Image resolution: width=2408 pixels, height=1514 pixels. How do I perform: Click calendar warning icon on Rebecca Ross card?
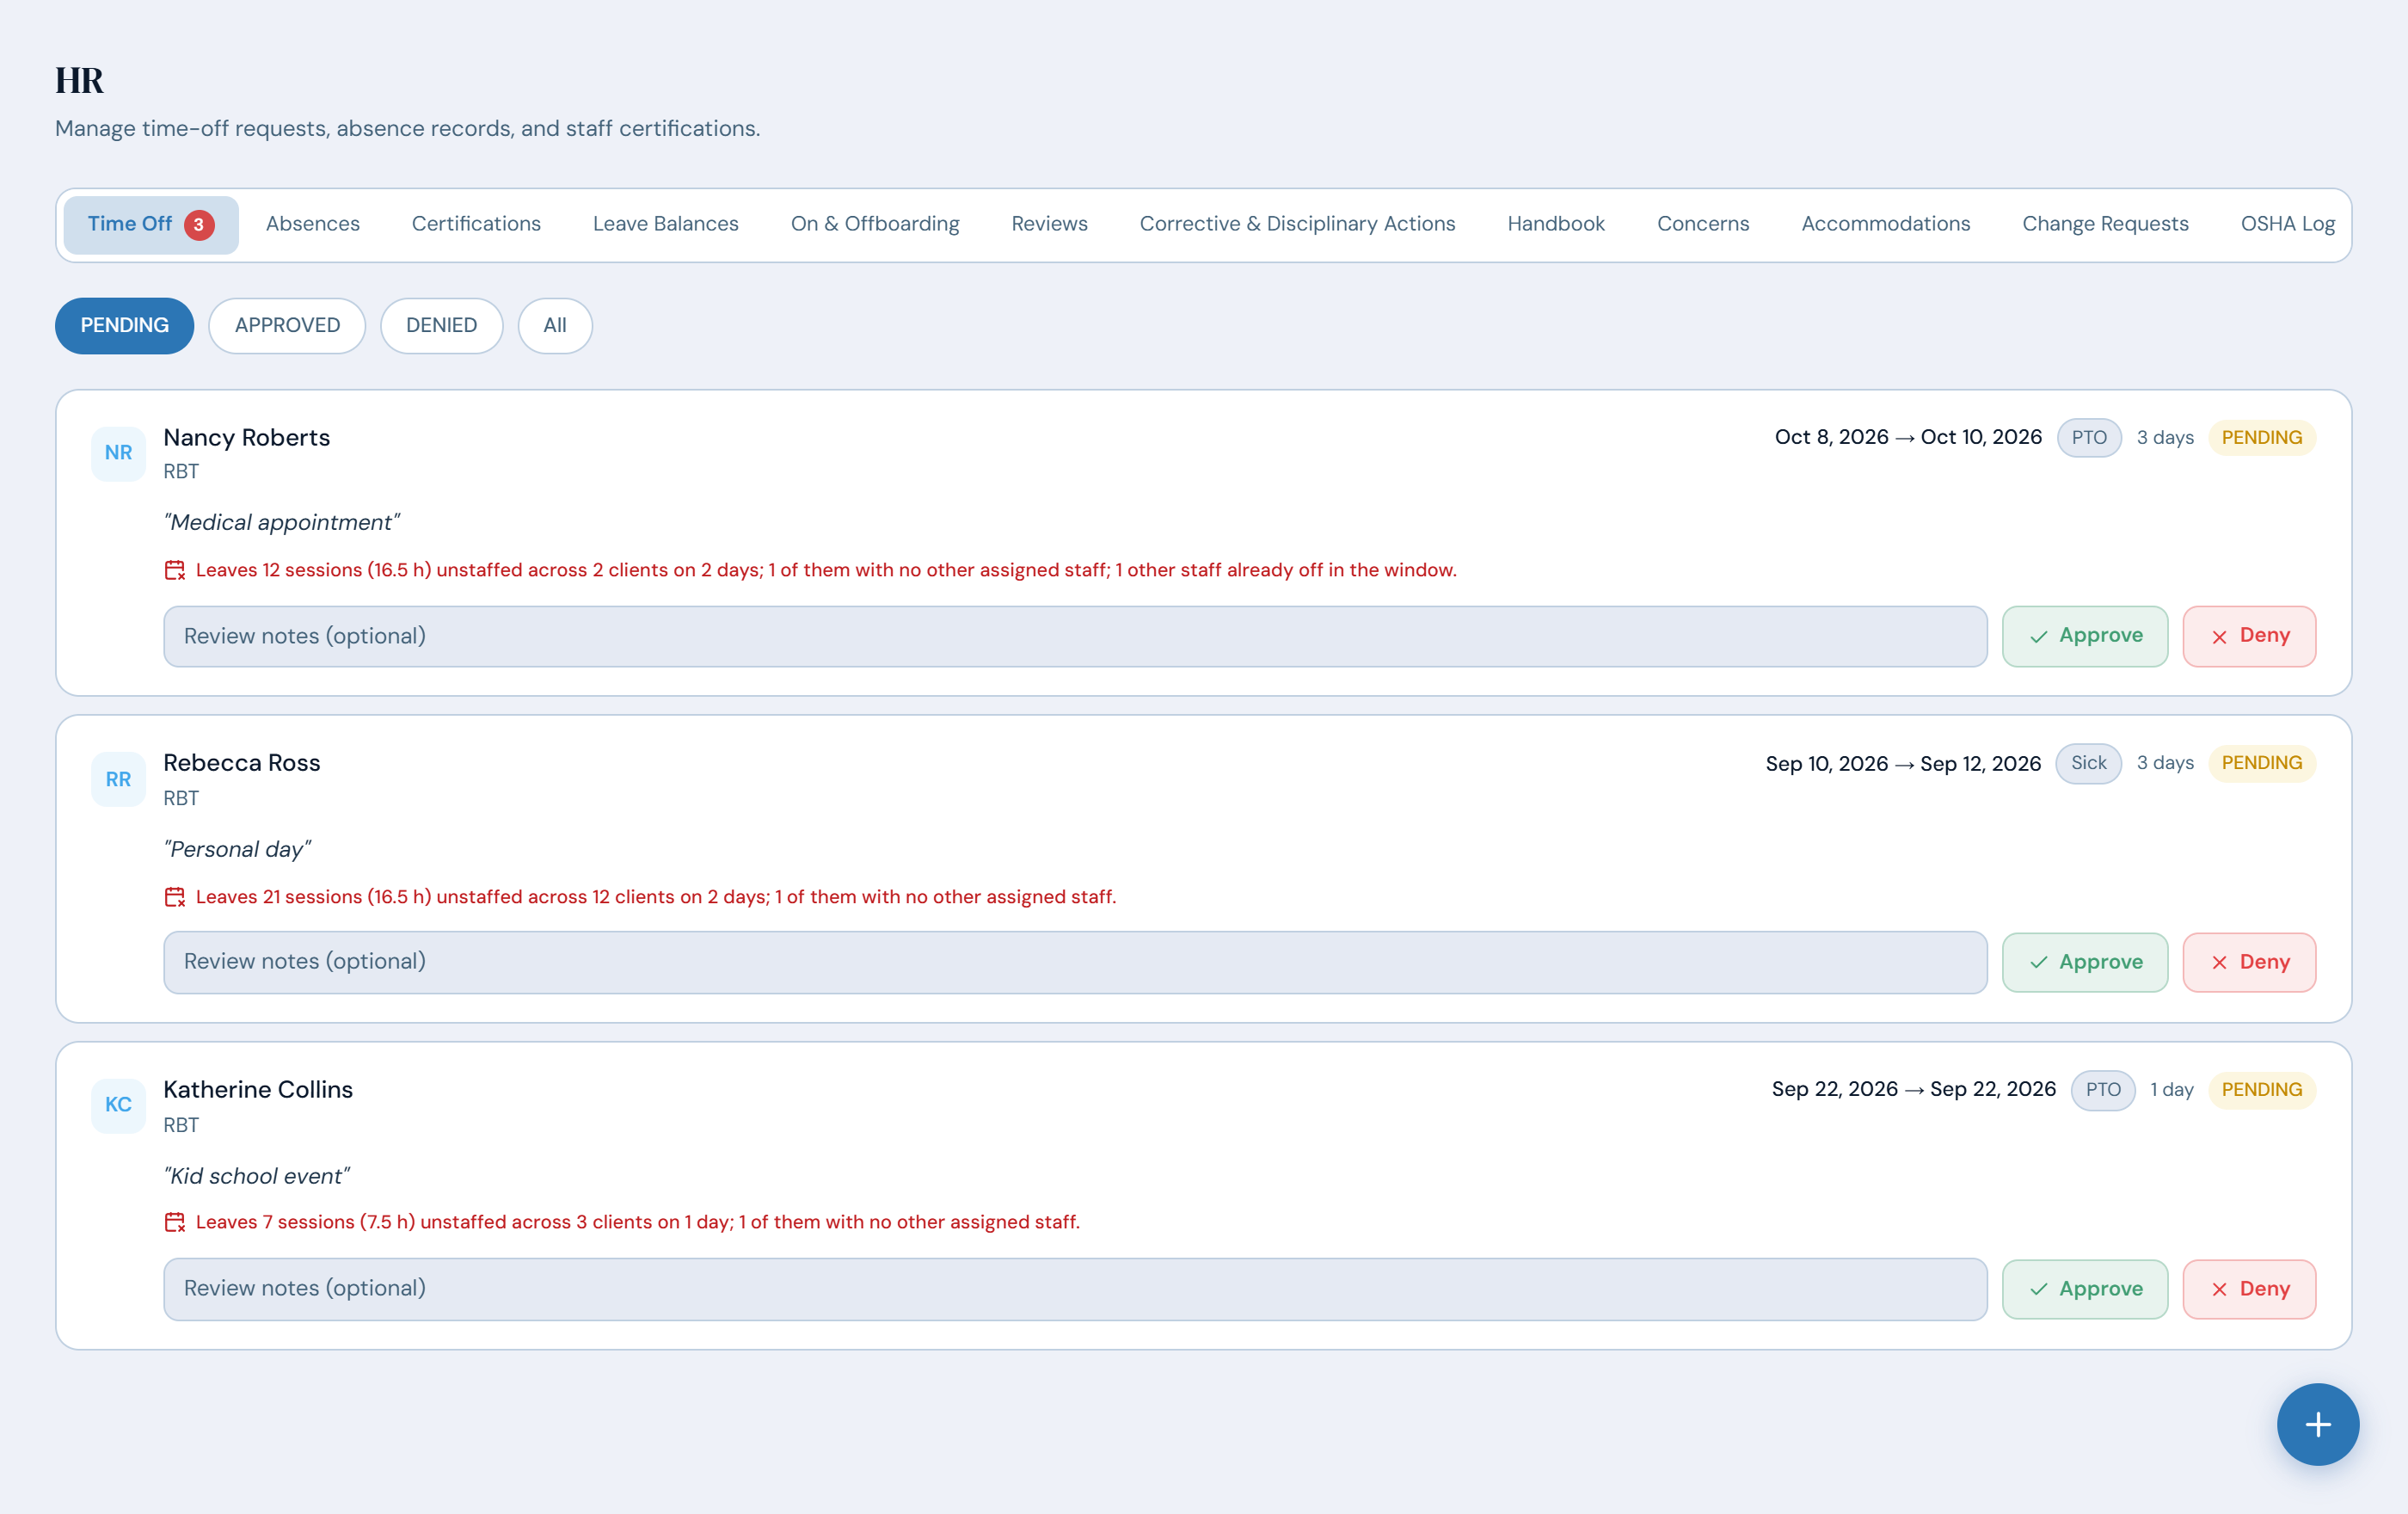coord(175,897)
